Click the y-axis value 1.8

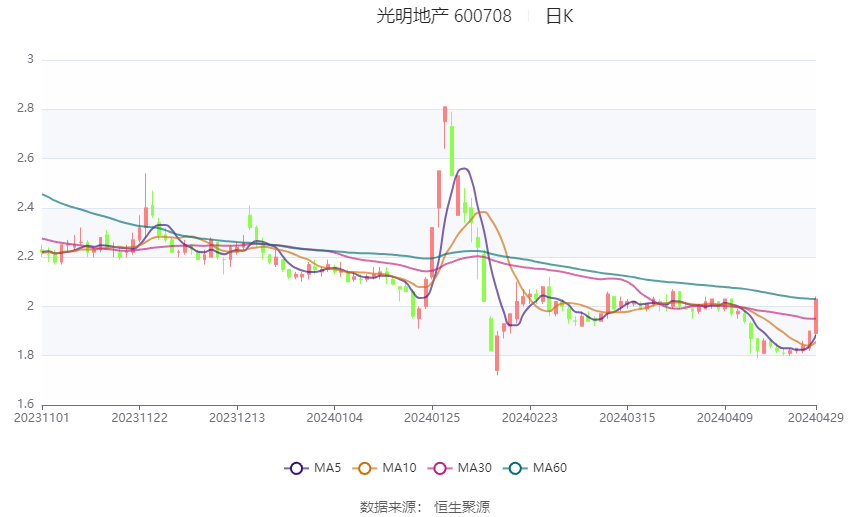pos(25,355)
